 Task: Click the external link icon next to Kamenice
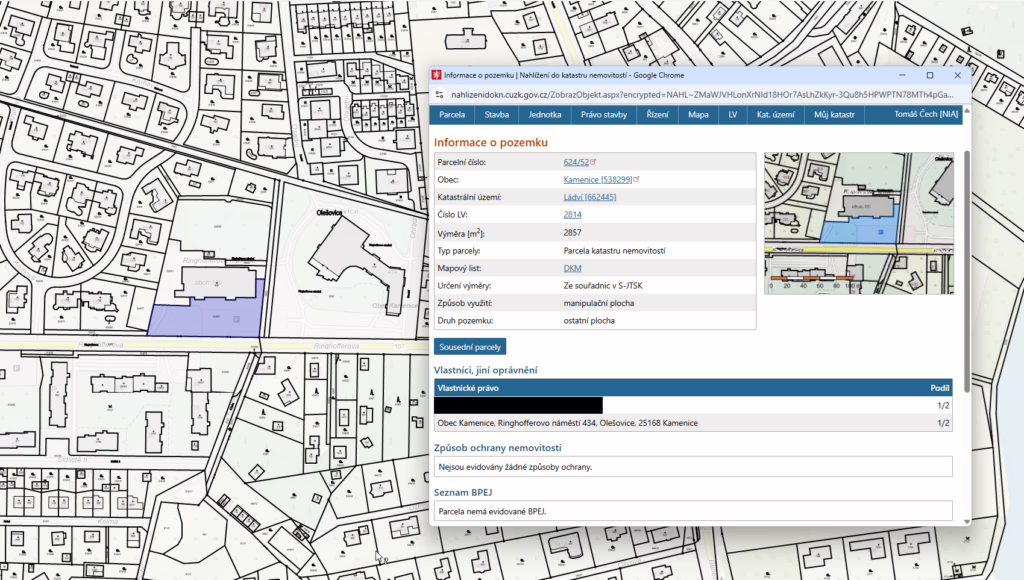636,179
